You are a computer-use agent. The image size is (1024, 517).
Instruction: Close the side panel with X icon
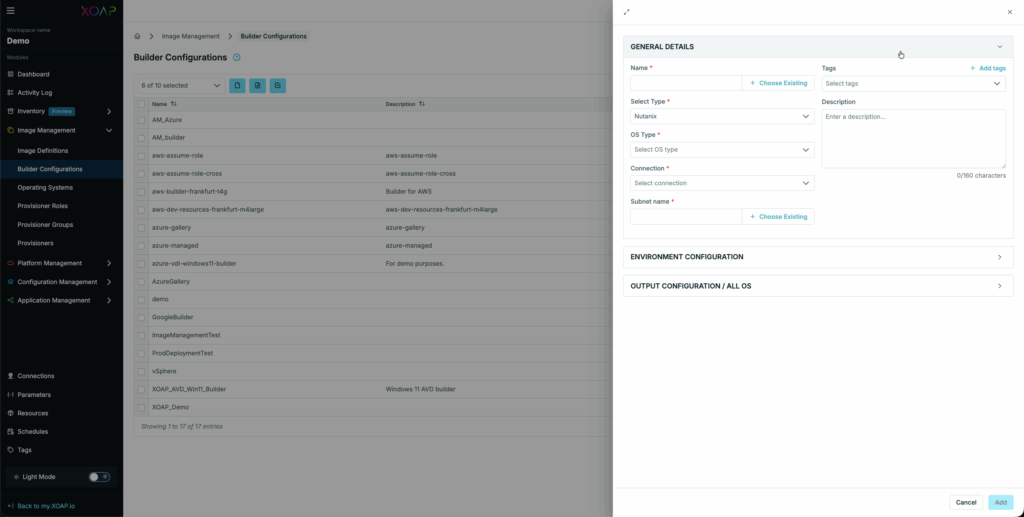(1009, 12)
